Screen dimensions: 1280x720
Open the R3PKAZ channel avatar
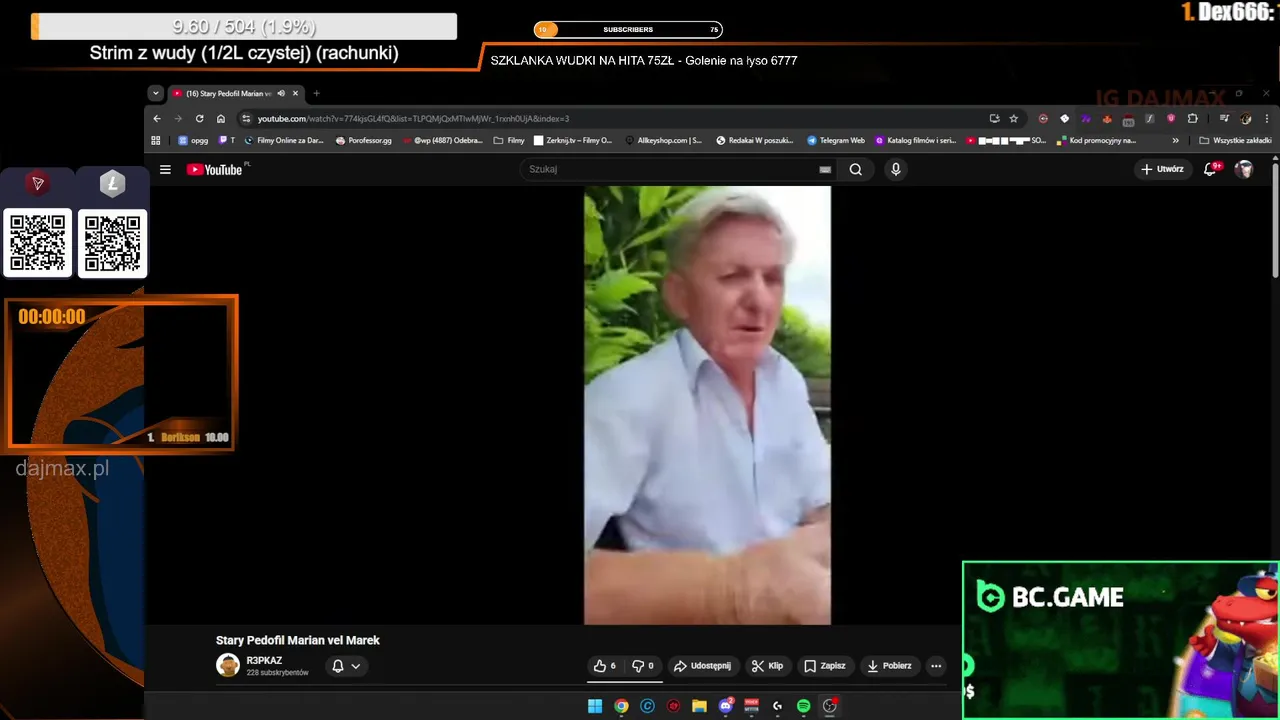tap(228, 665)
